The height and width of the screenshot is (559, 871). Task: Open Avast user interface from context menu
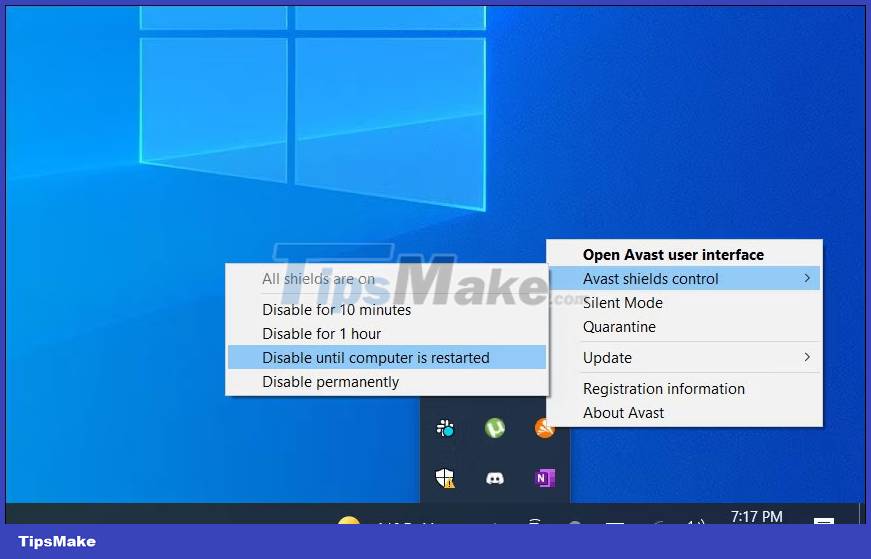tap(684, 254)
